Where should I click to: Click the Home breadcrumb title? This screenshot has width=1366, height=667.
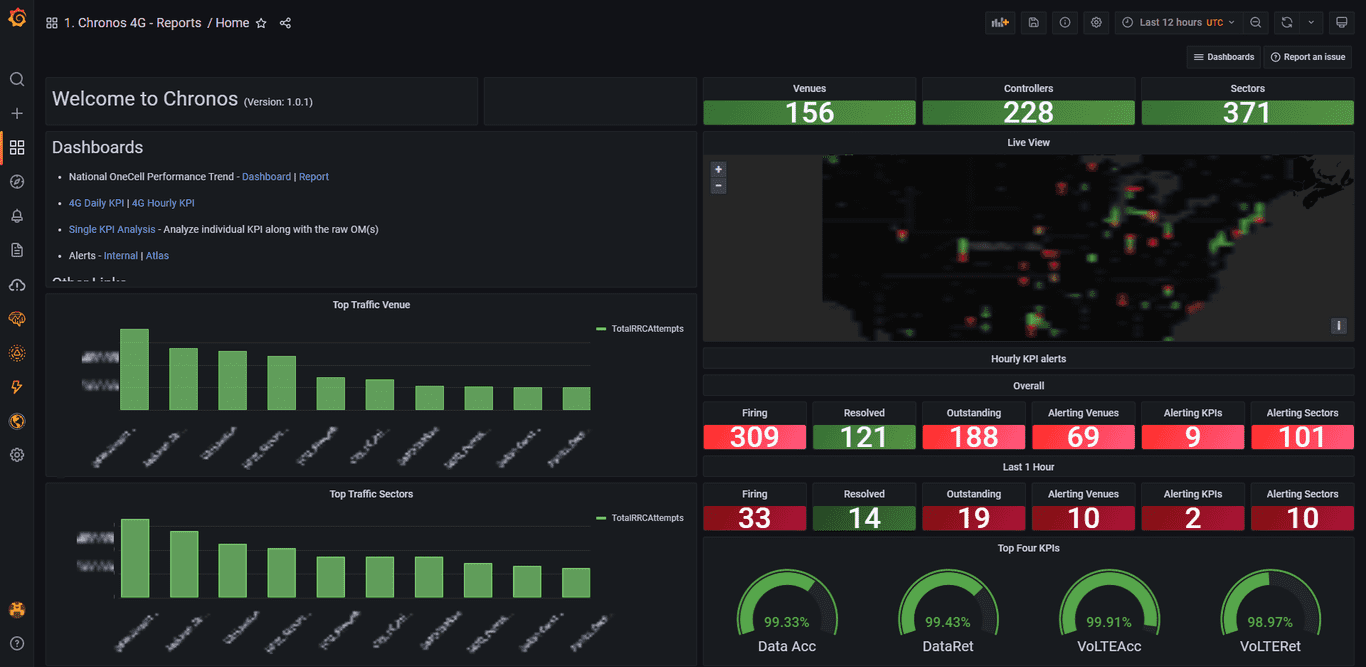tap(232, 23)
